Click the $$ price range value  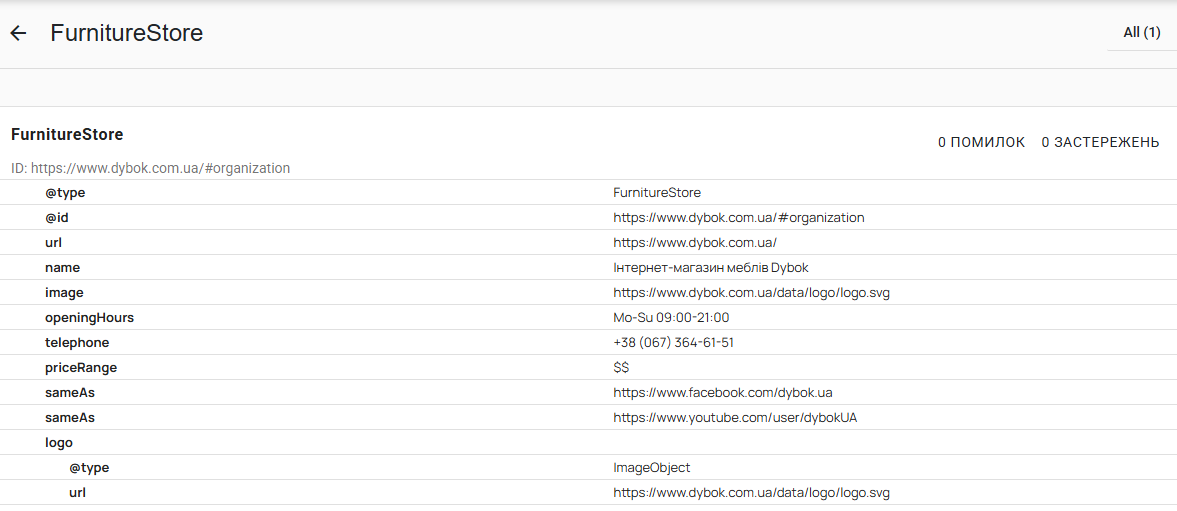(x=621, y=368)
